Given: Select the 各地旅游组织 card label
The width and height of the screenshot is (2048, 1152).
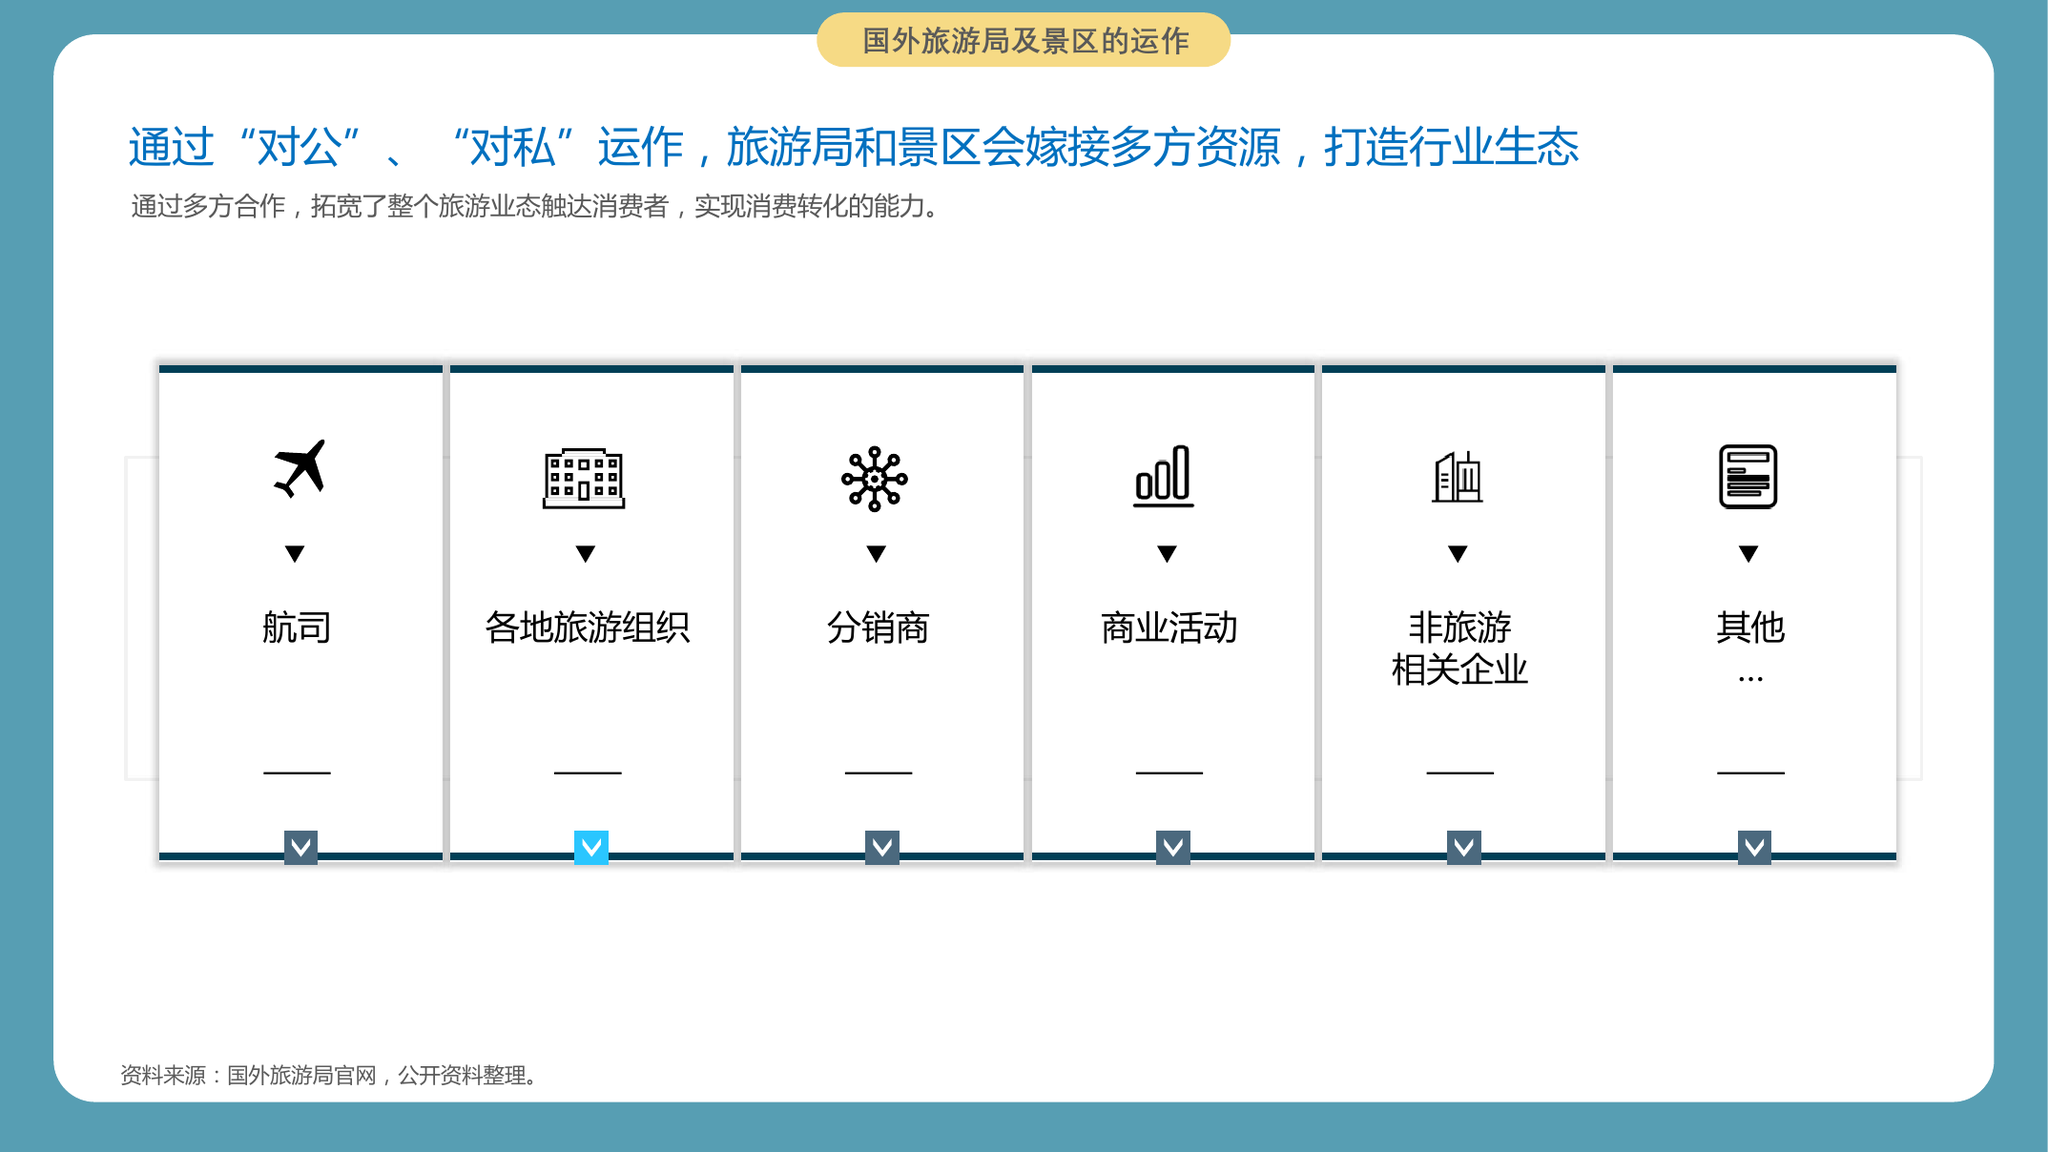Looking at the screenshot, I should tap(587, 628).
